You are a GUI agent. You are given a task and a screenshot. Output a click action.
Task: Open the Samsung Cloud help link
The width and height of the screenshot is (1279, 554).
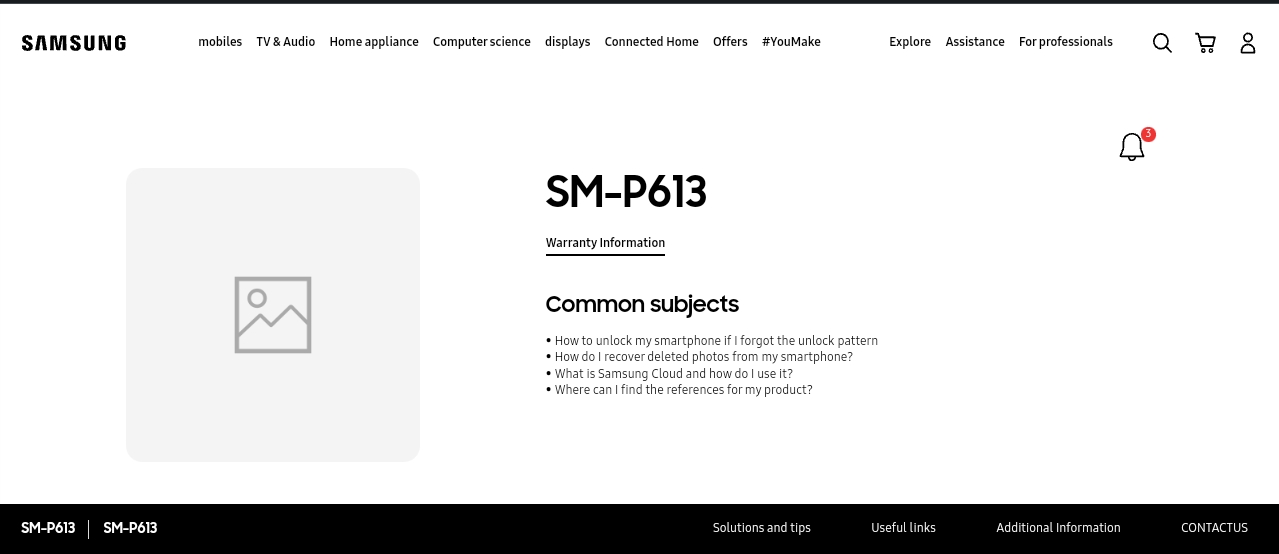673,374
